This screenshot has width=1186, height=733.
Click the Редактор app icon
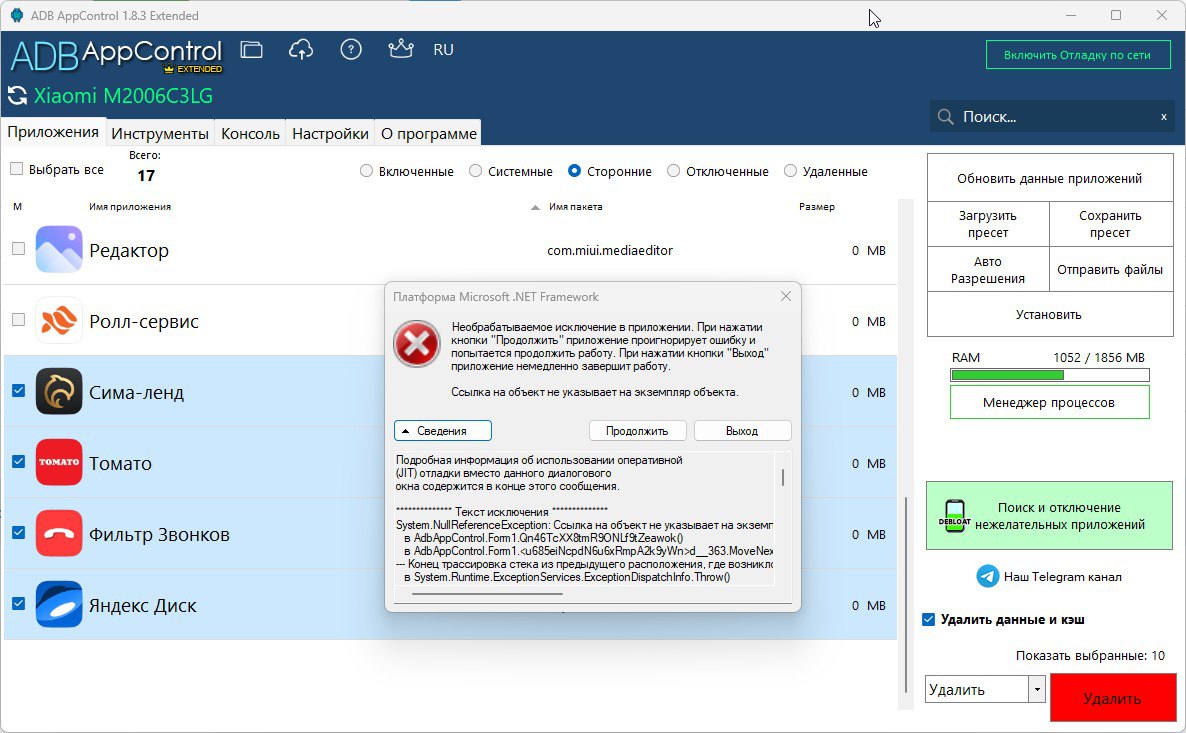(59, 250)
